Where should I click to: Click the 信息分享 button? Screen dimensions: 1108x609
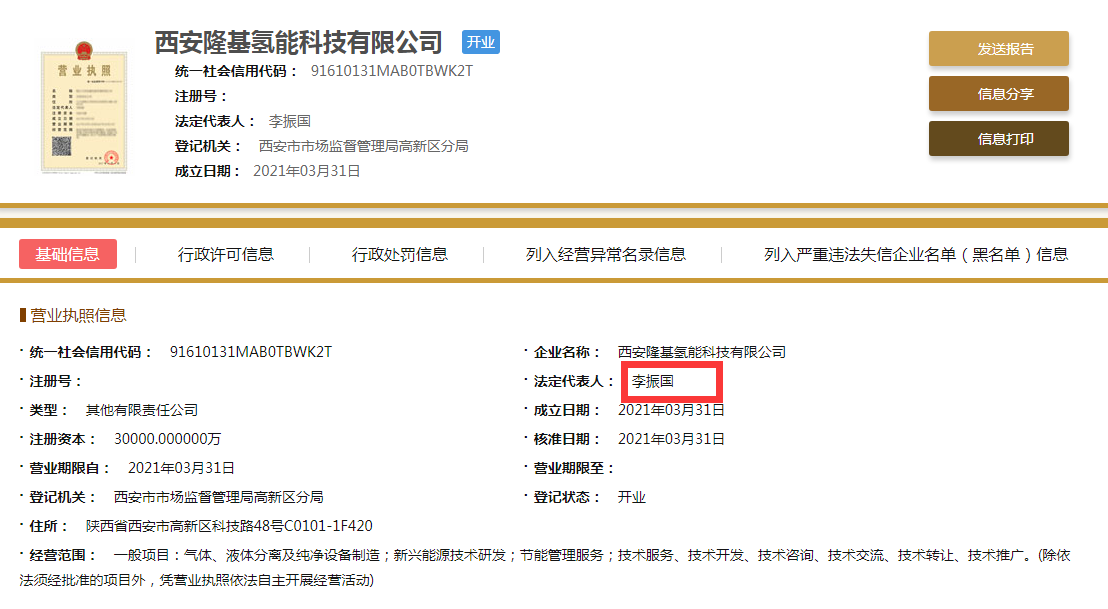[x=998, y=94]
